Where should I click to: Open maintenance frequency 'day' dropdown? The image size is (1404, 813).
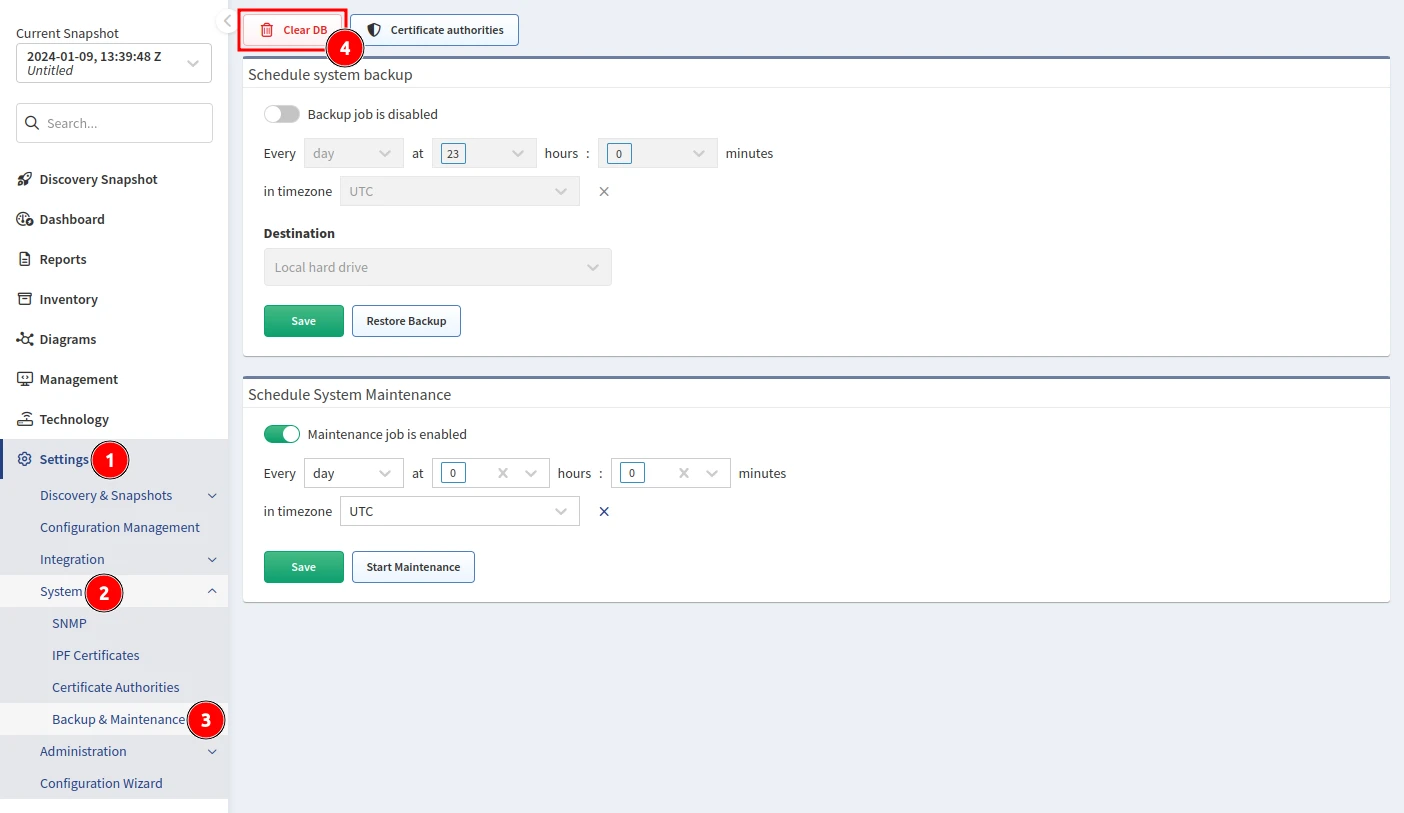pos(352,473)
